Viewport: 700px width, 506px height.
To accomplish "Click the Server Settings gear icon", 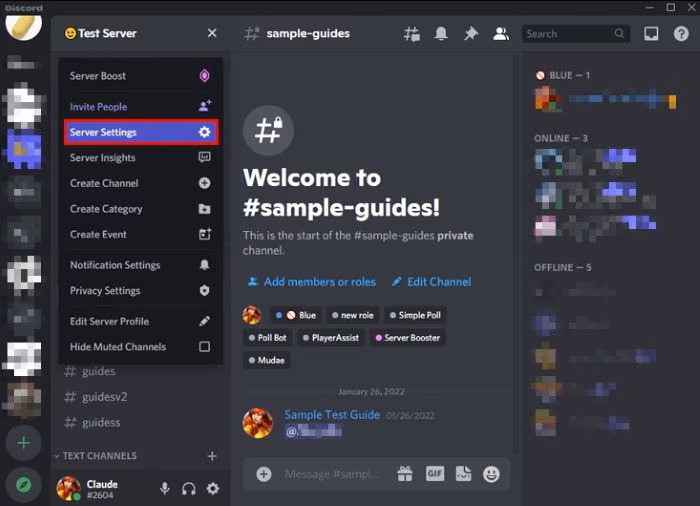I will 204,132.
